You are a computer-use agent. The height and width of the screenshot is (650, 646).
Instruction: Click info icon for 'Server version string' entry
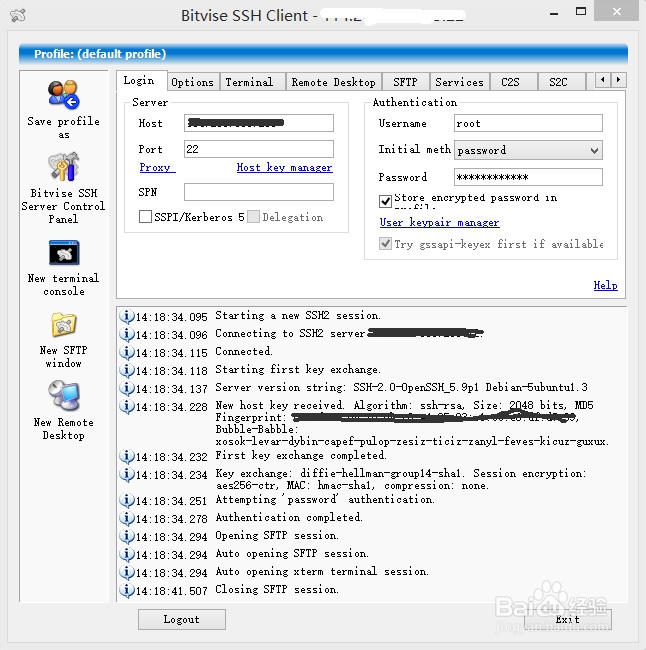pos(126,388)
